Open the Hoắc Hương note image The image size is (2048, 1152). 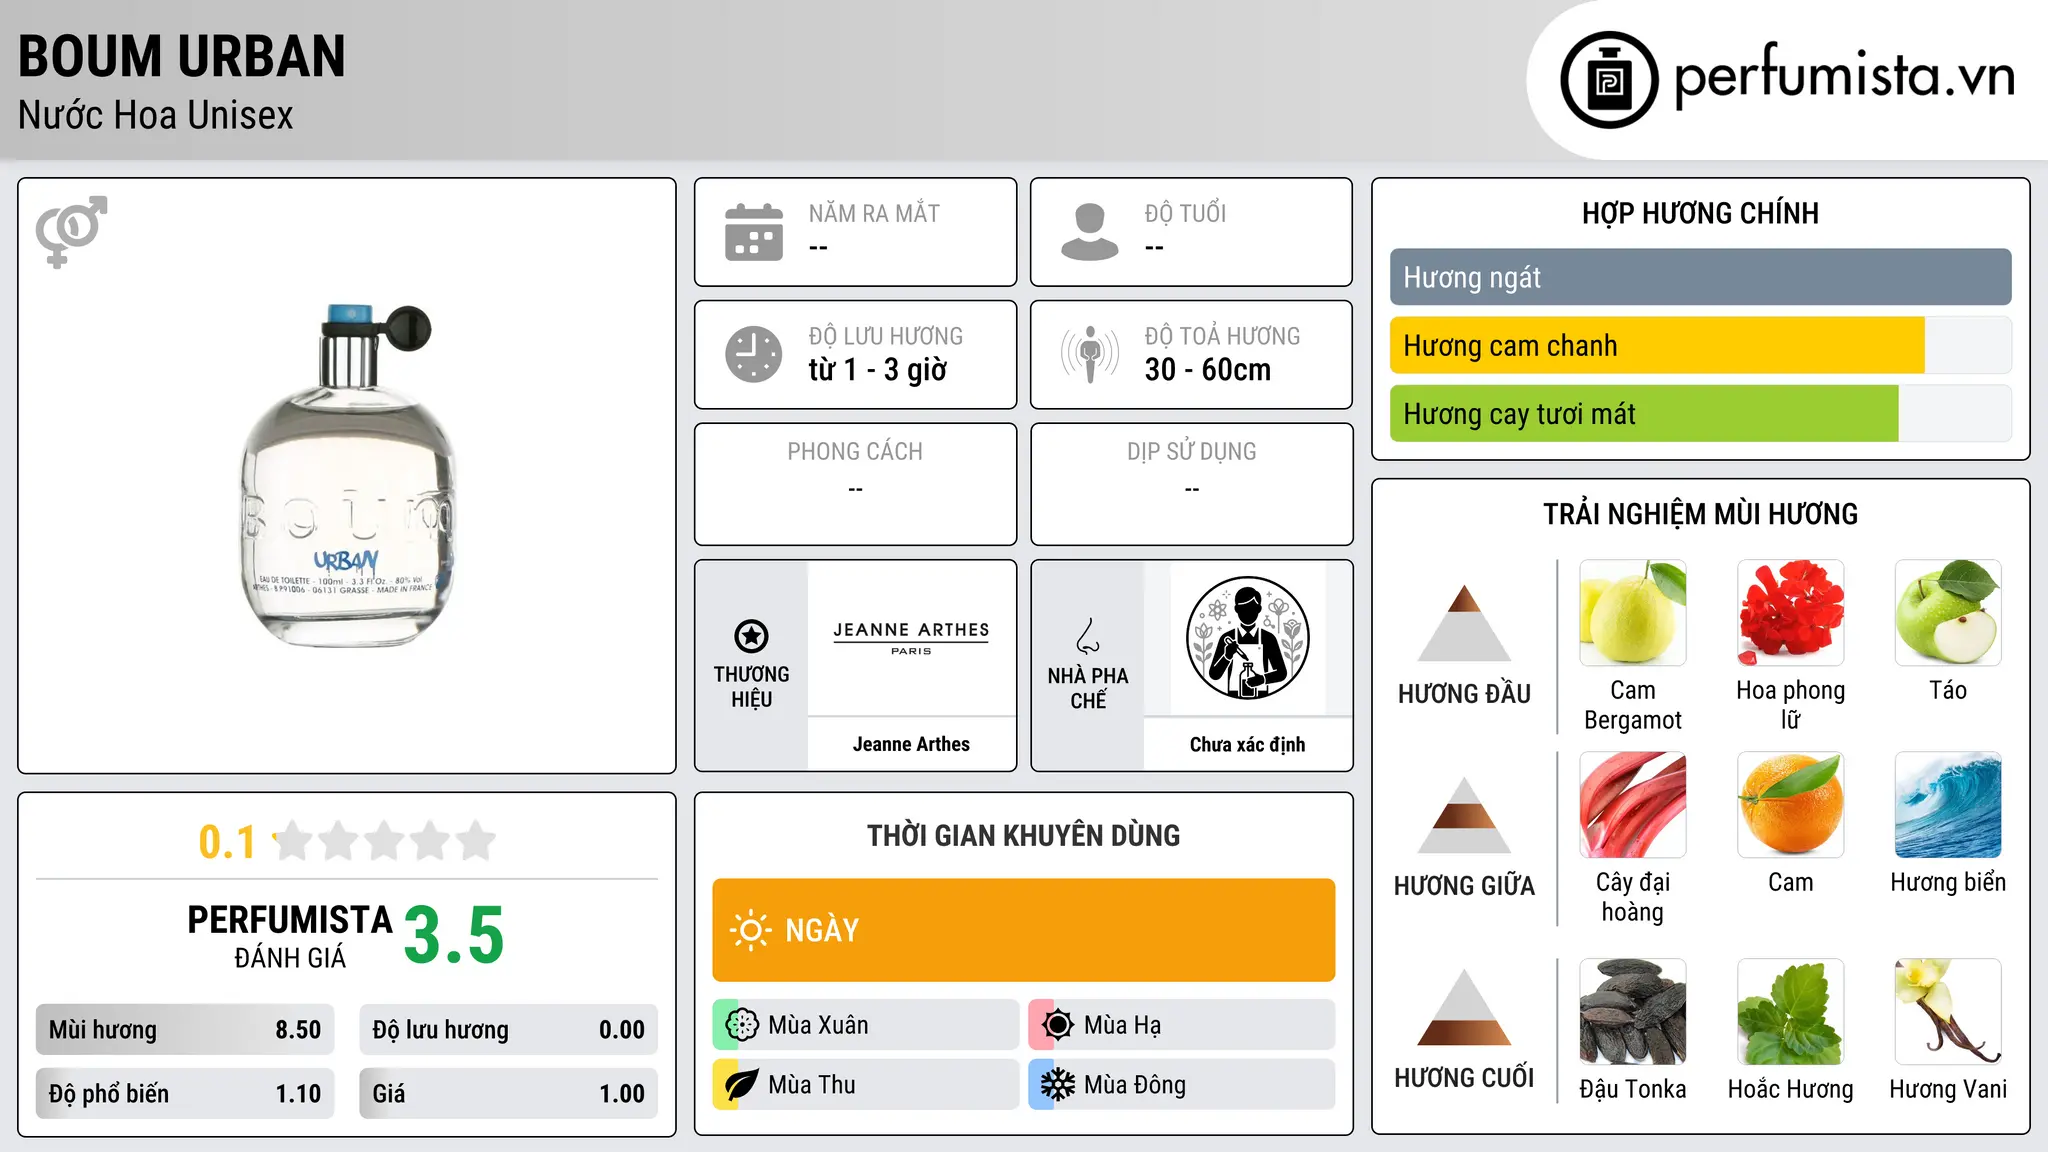click(1791, 1012)
